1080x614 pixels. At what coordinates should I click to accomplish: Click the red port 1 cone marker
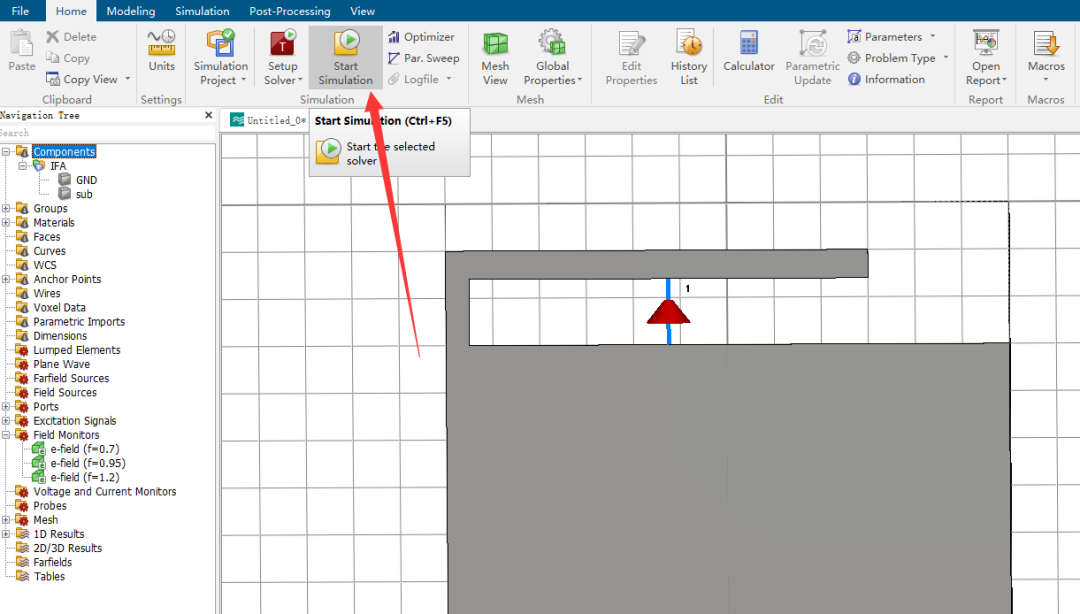[x=668, y=311]
